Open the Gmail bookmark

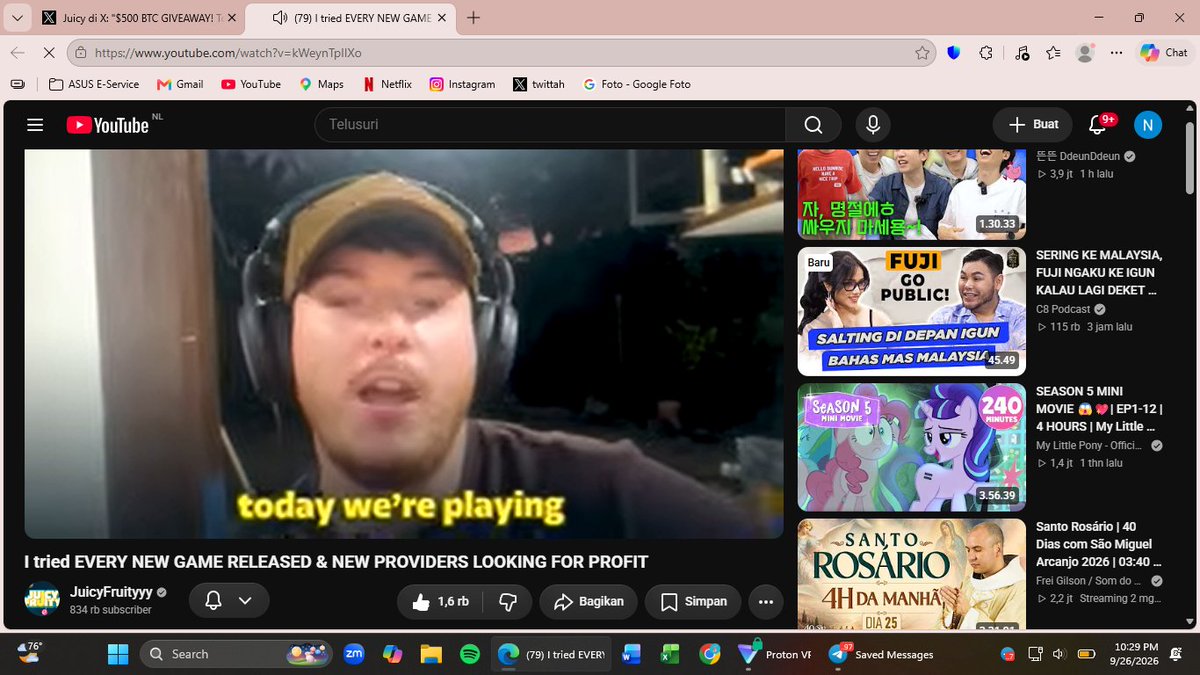click(x=180, y=84)
